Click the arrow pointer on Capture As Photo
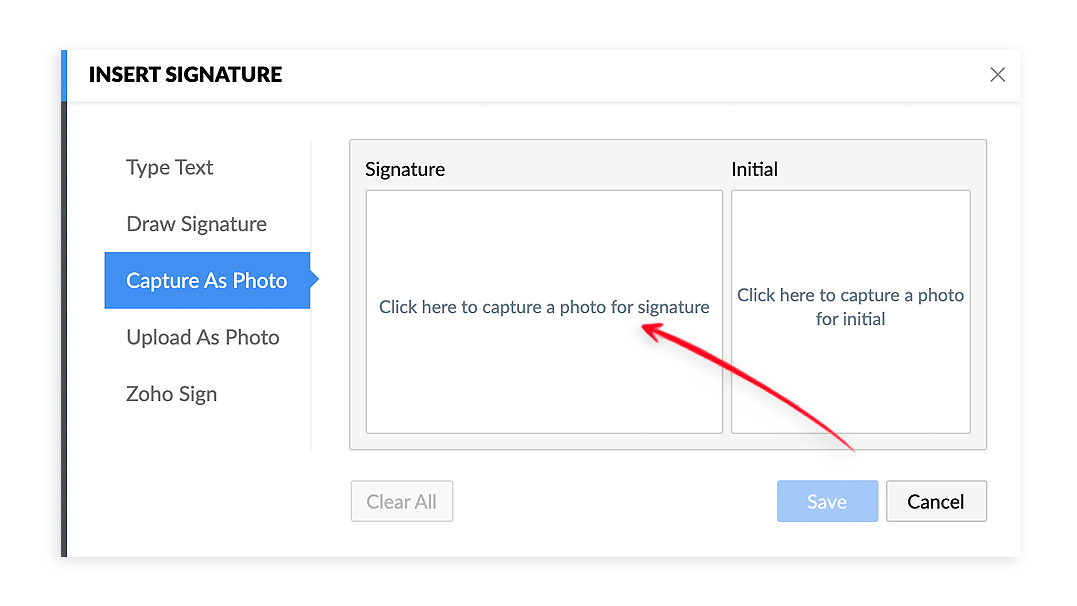 (x=314, y=281)
